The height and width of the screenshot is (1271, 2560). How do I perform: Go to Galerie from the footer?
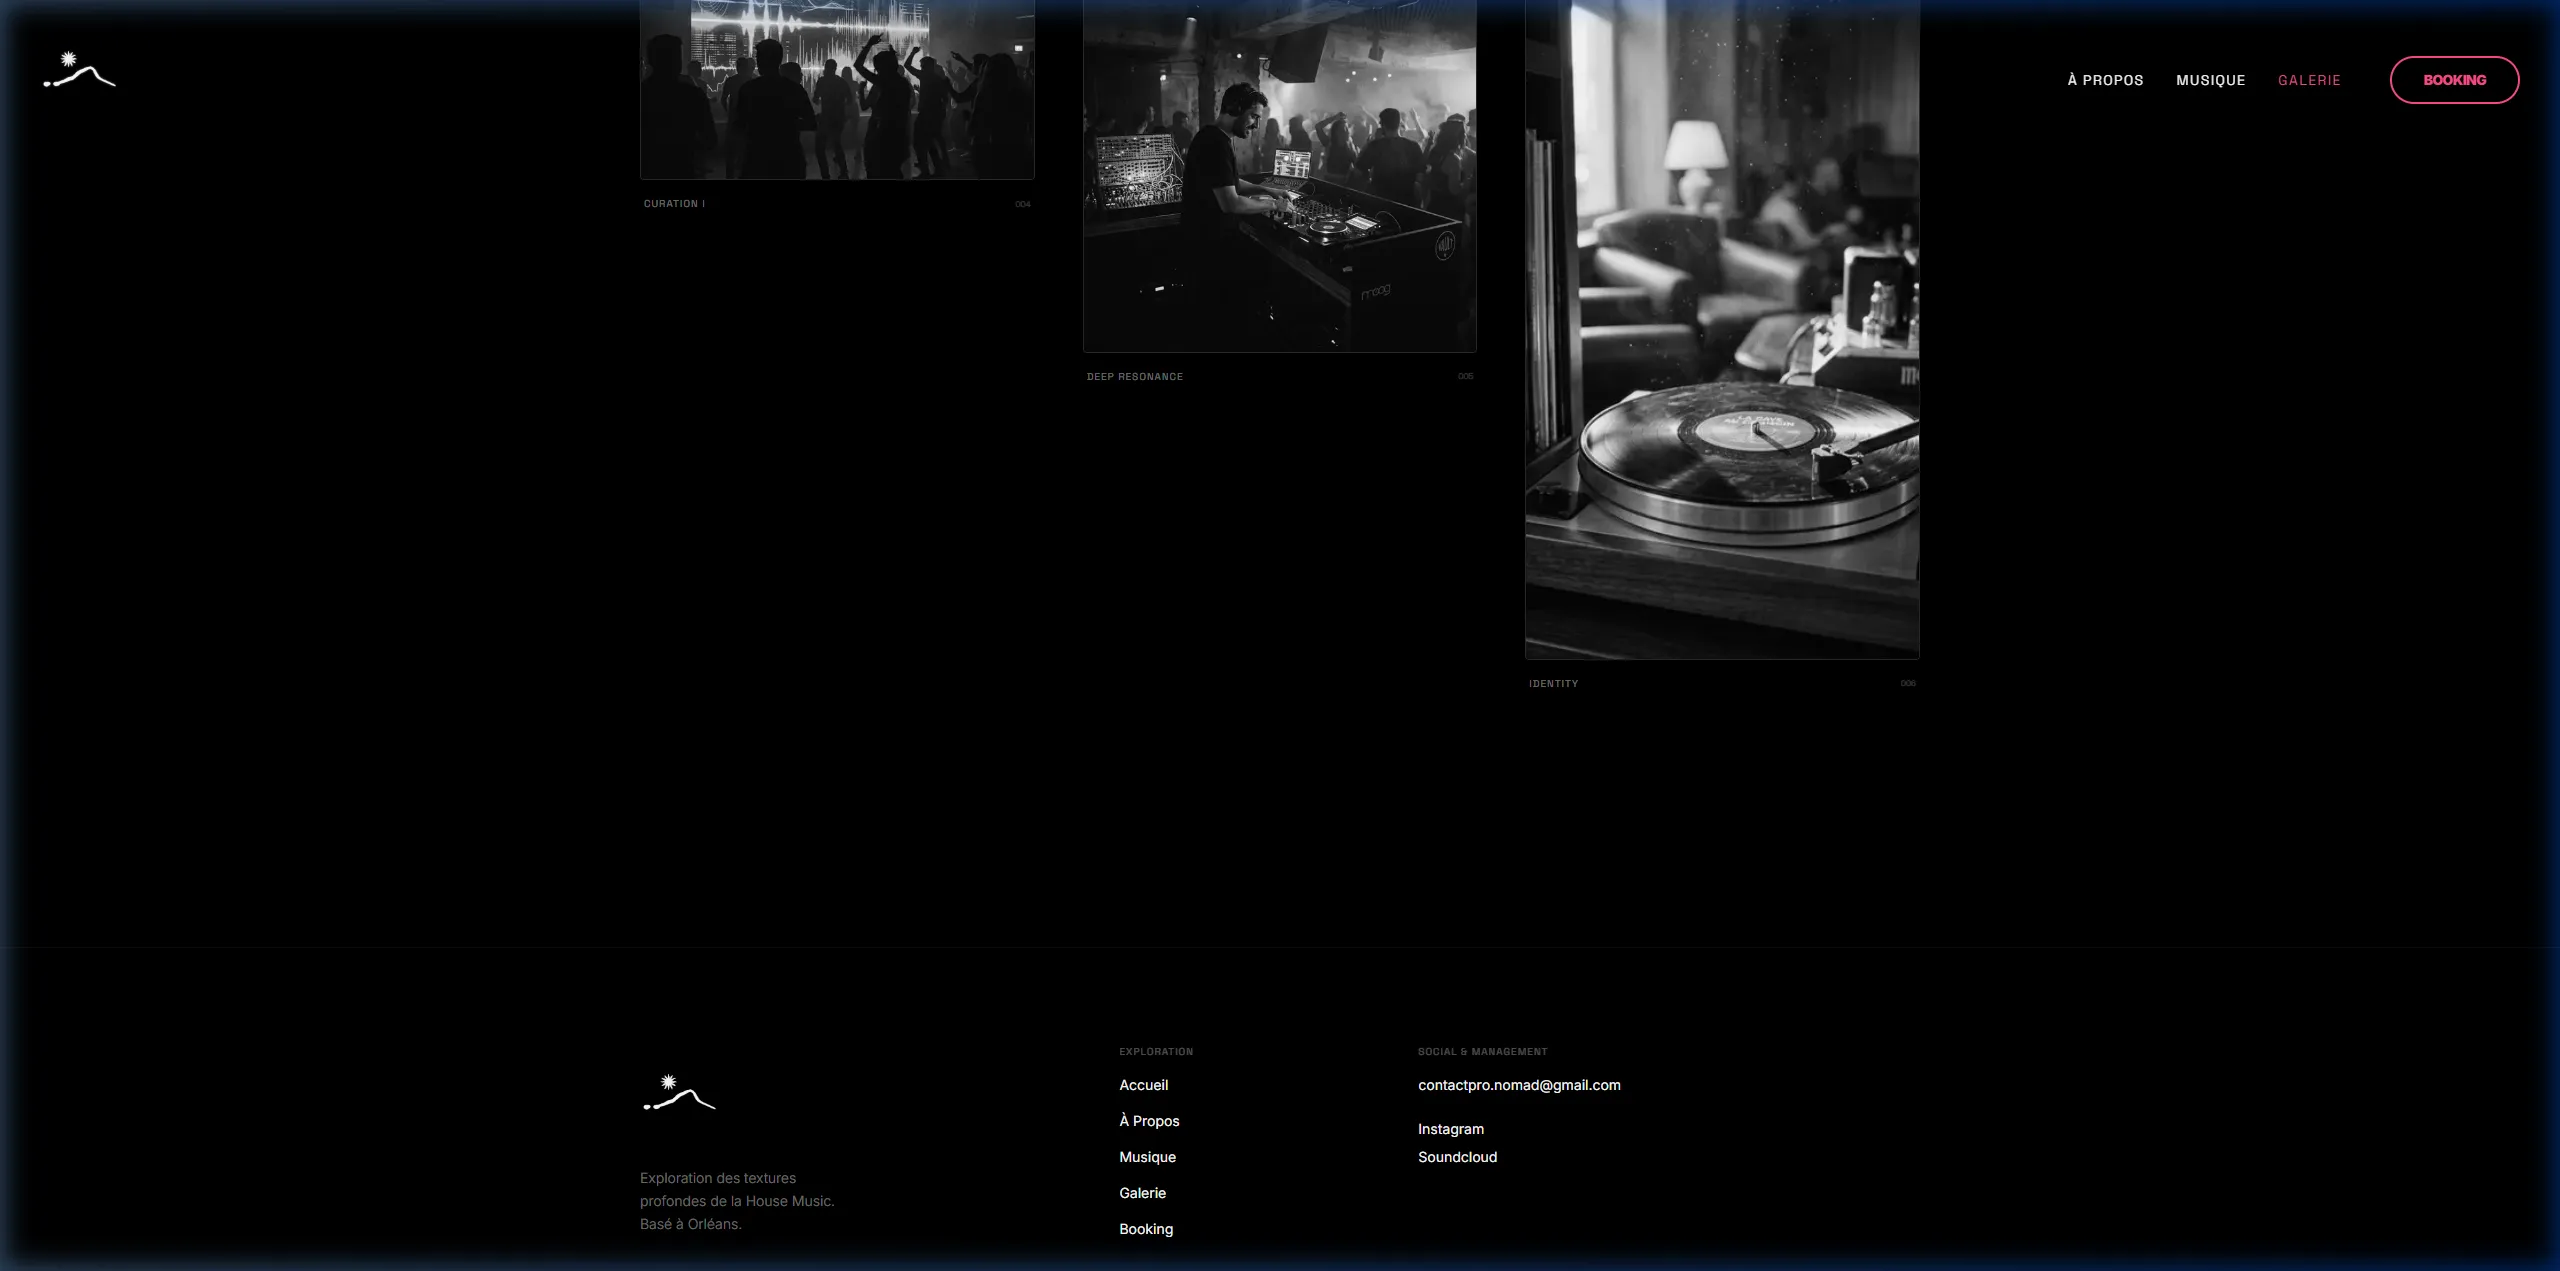(x=1142, y=1193)
